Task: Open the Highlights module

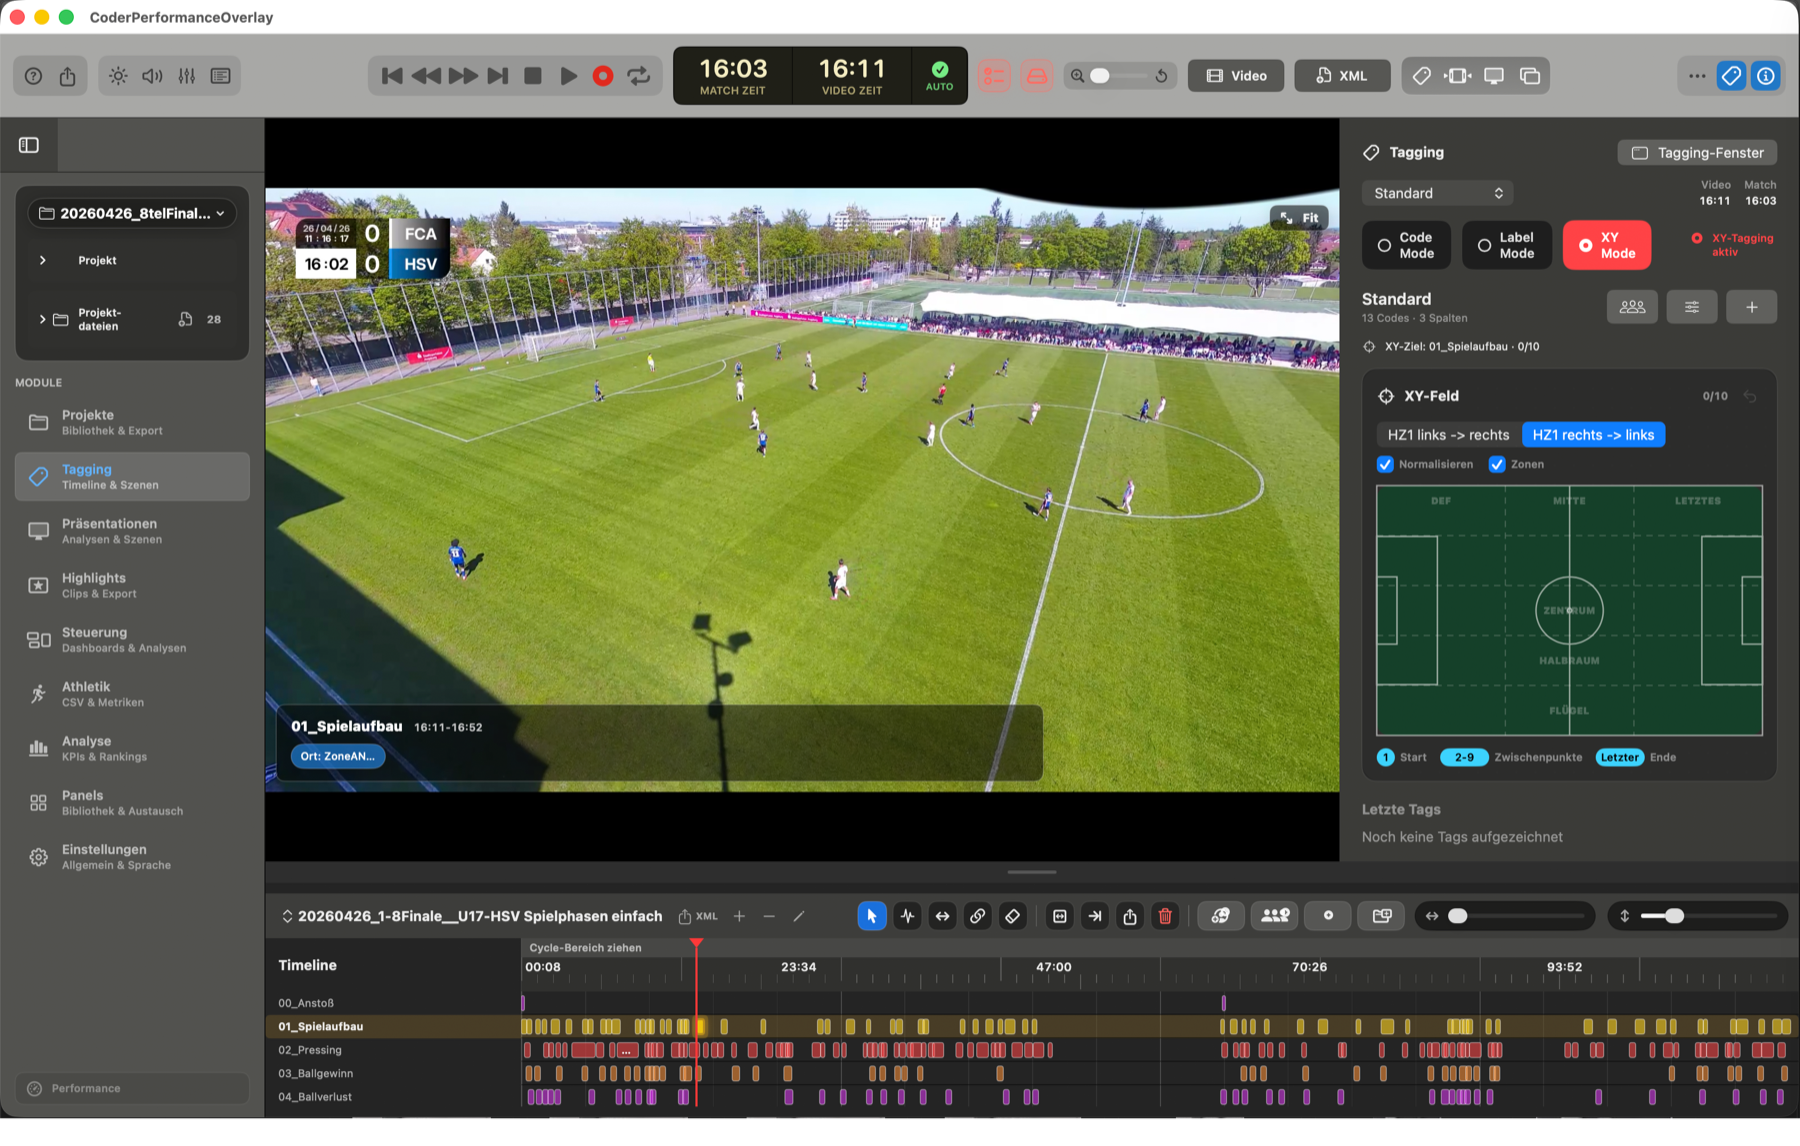Action: (132, 585)
